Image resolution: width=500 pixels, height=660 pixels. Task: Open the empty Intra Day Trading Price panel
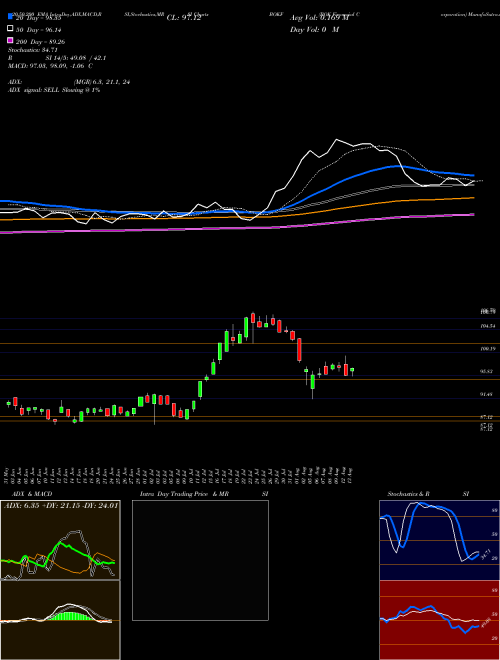point(200,560)
